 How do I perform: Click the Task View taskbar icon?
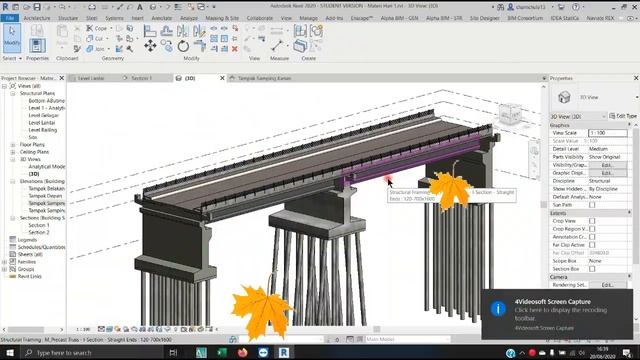point(173,352)
